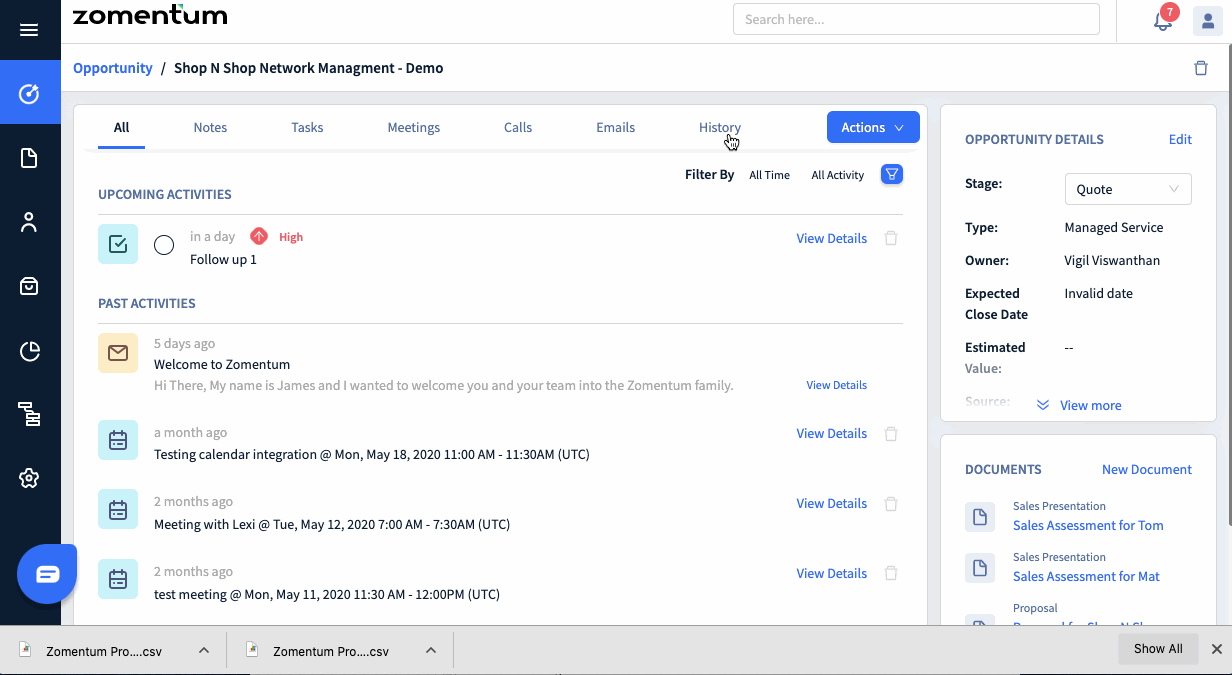Open the Pipeline icon in the sidebar
Viewport: 1232px width, 675px height.
tap(30, 414)
